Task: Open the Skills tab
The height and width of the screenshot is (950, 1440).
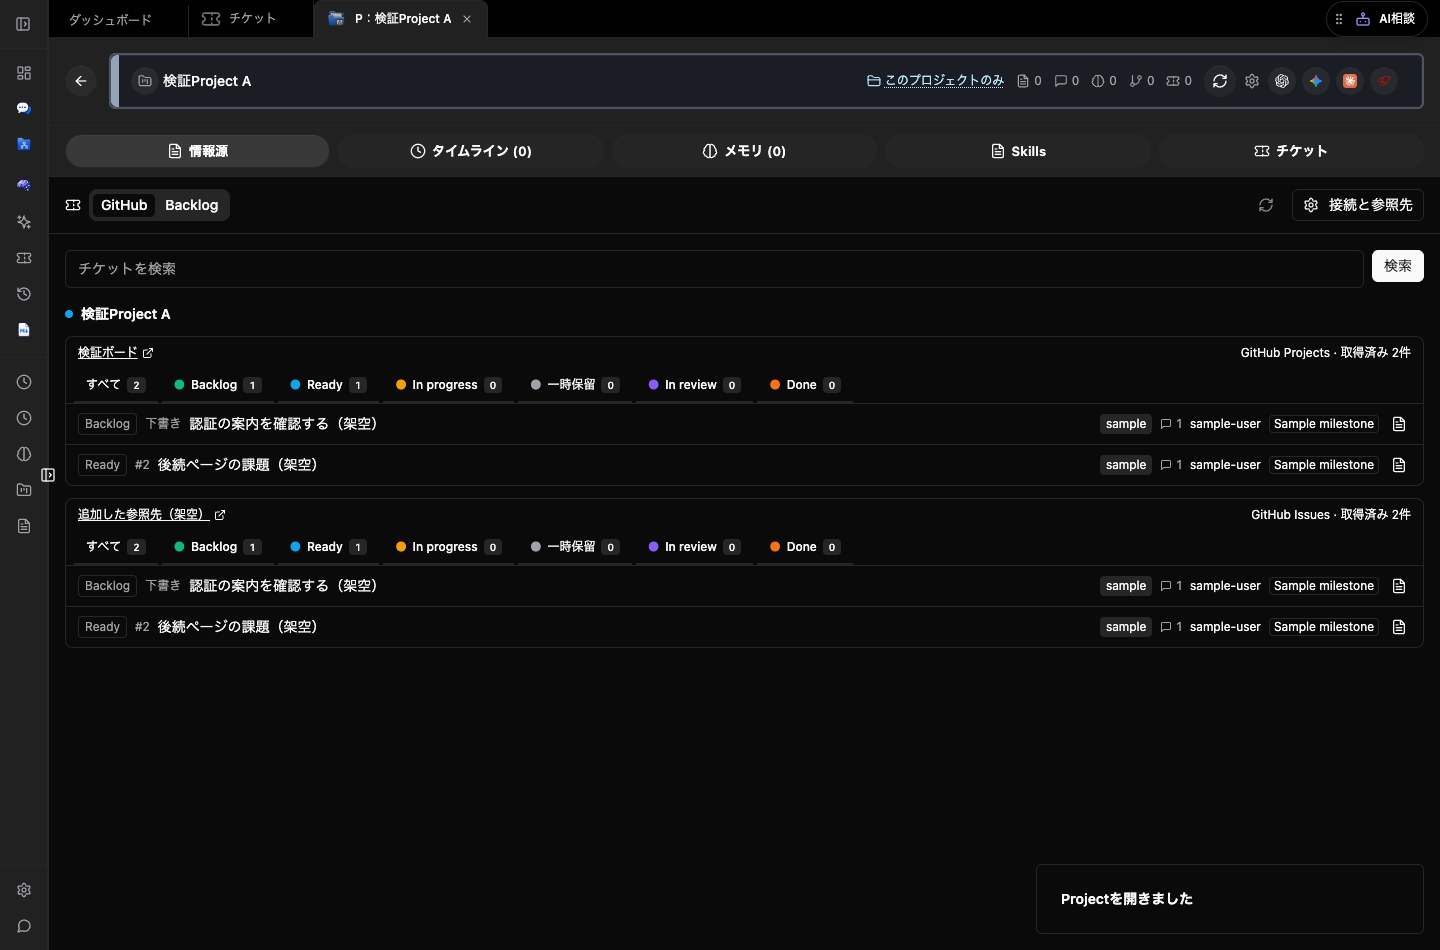Action: [1018, 151]
